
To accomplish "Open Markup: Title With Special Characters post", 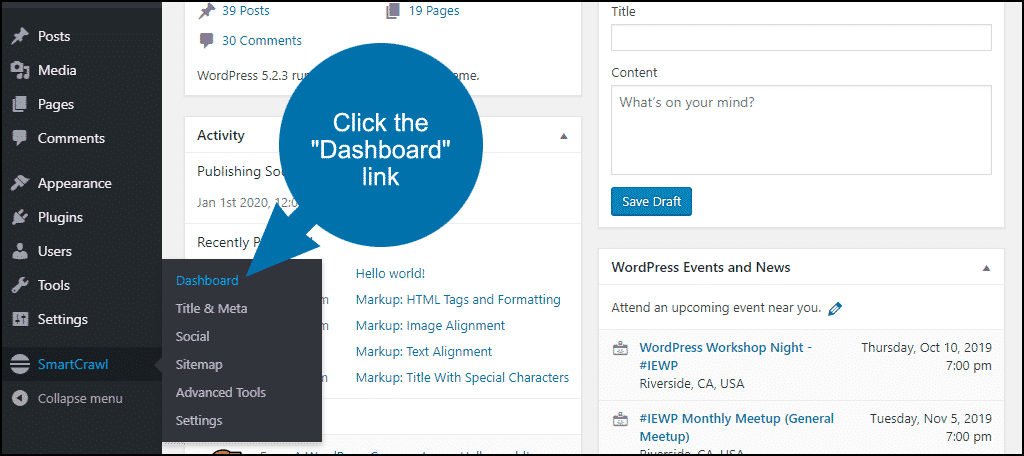I will (462, 378).
